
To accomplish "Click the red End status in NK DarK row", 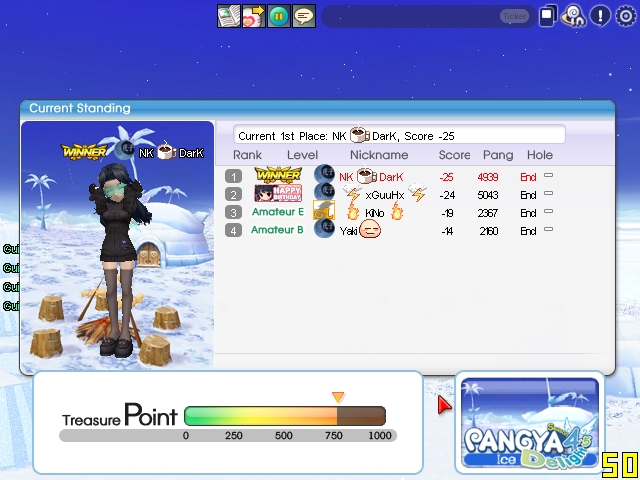I will [528, 177].
